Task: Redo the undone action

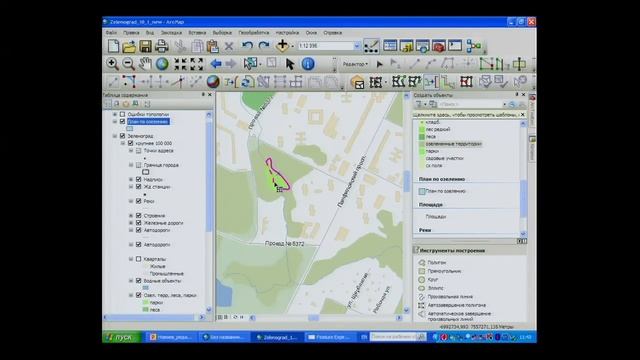Action: (x=264, y=46)
